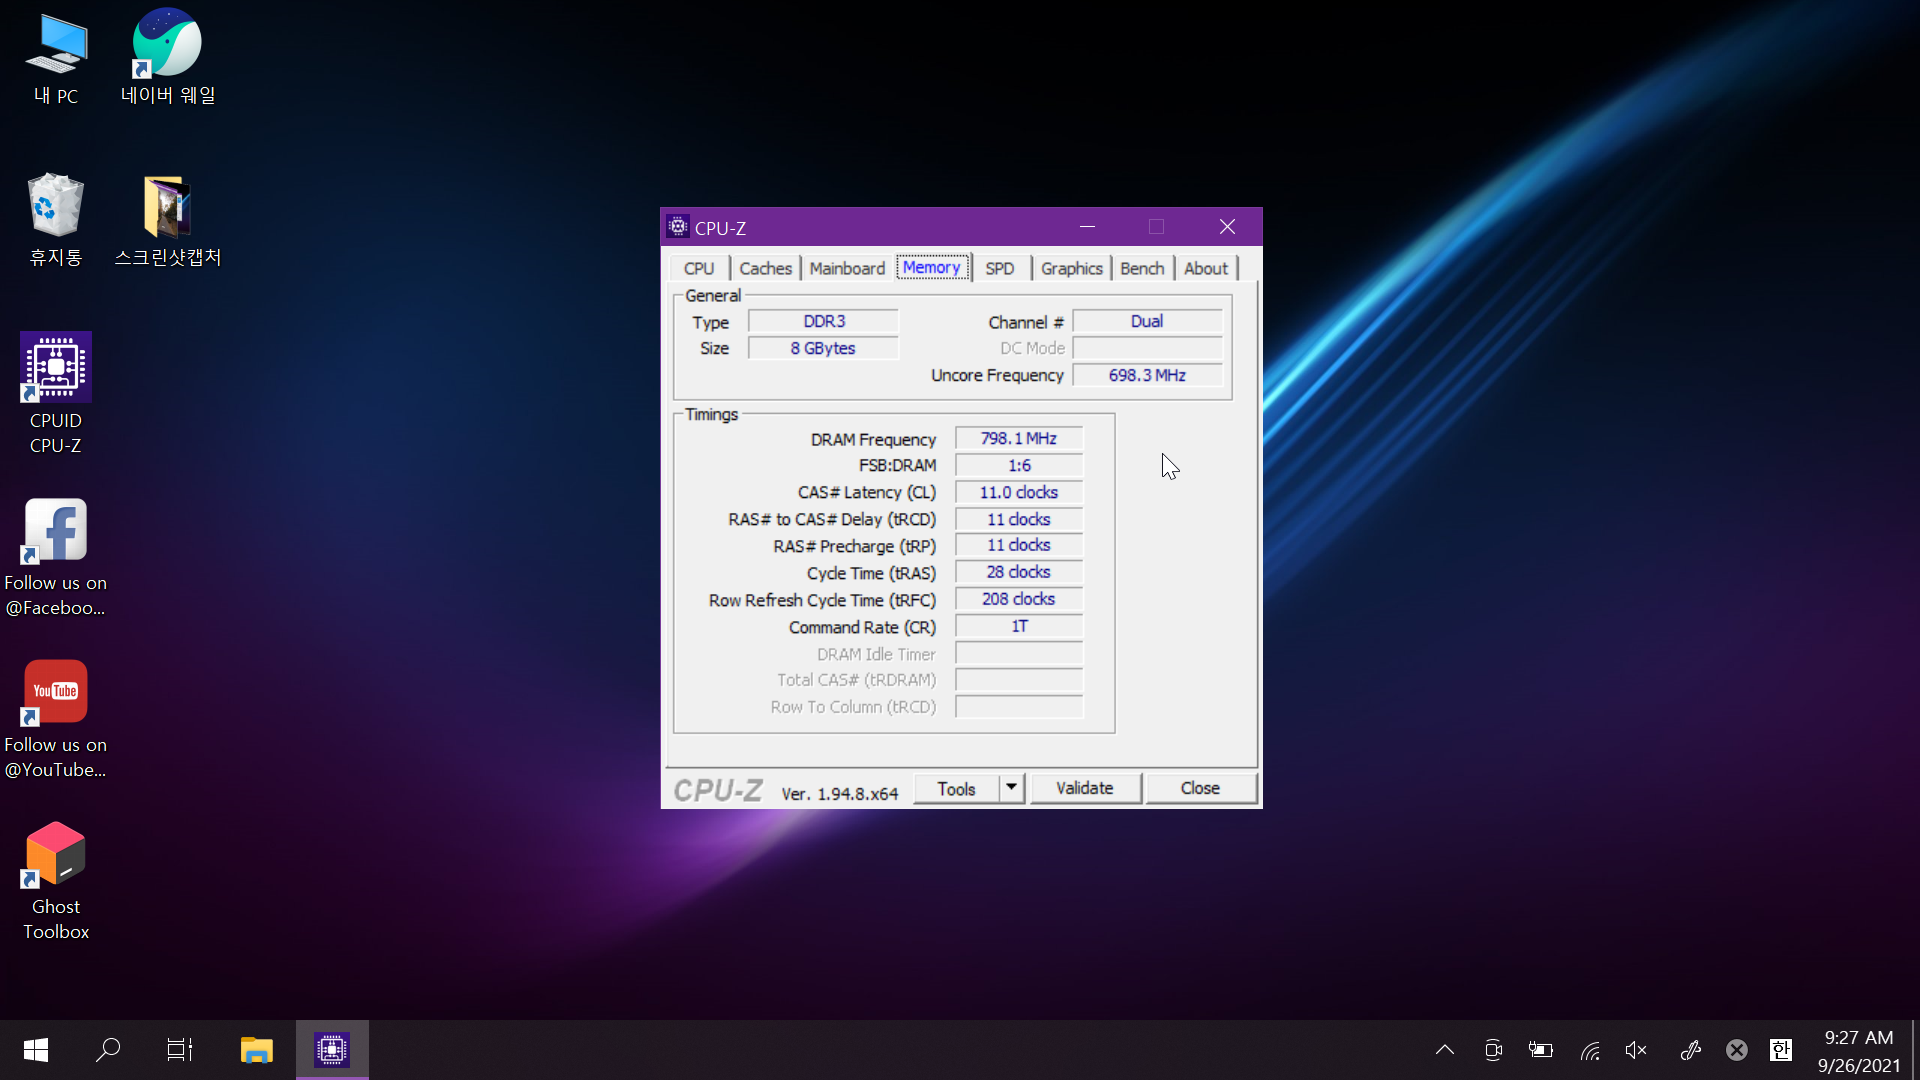
Task: Open the taskbar search magnifier
Action: (x=108, y=1050)
